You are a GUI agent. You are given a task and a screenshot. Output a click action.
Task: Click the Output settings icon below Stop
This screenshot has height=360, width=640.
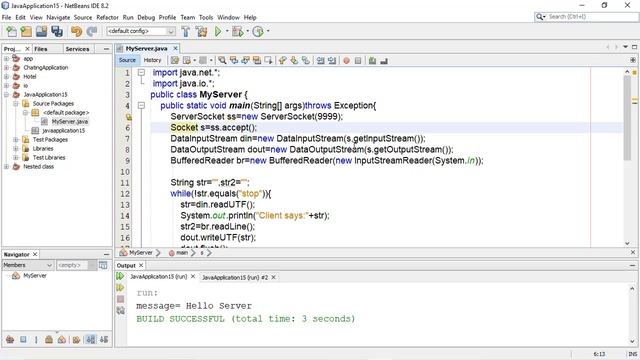pos(120,311)
